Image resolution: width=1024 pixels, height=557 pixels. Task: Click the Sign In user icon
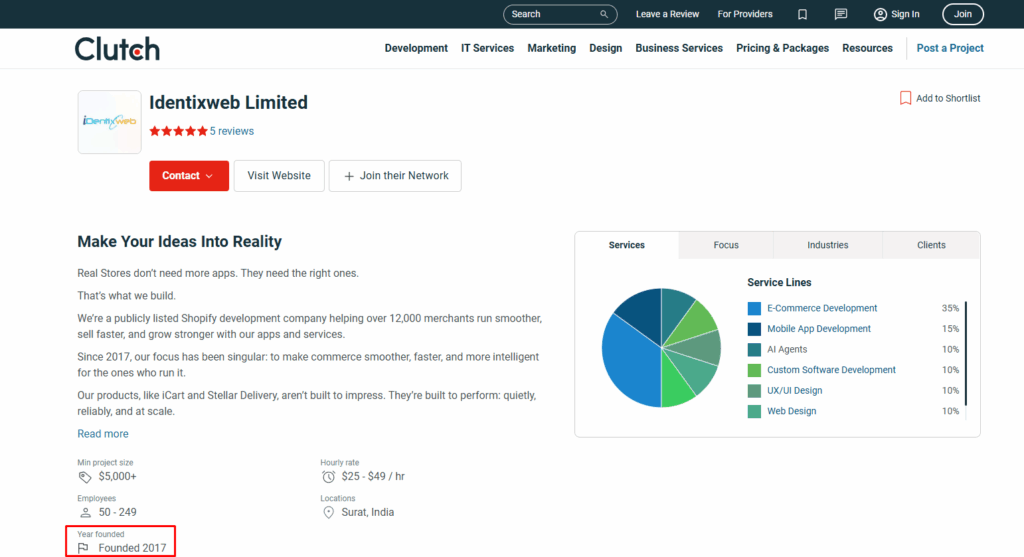[880, 15]
